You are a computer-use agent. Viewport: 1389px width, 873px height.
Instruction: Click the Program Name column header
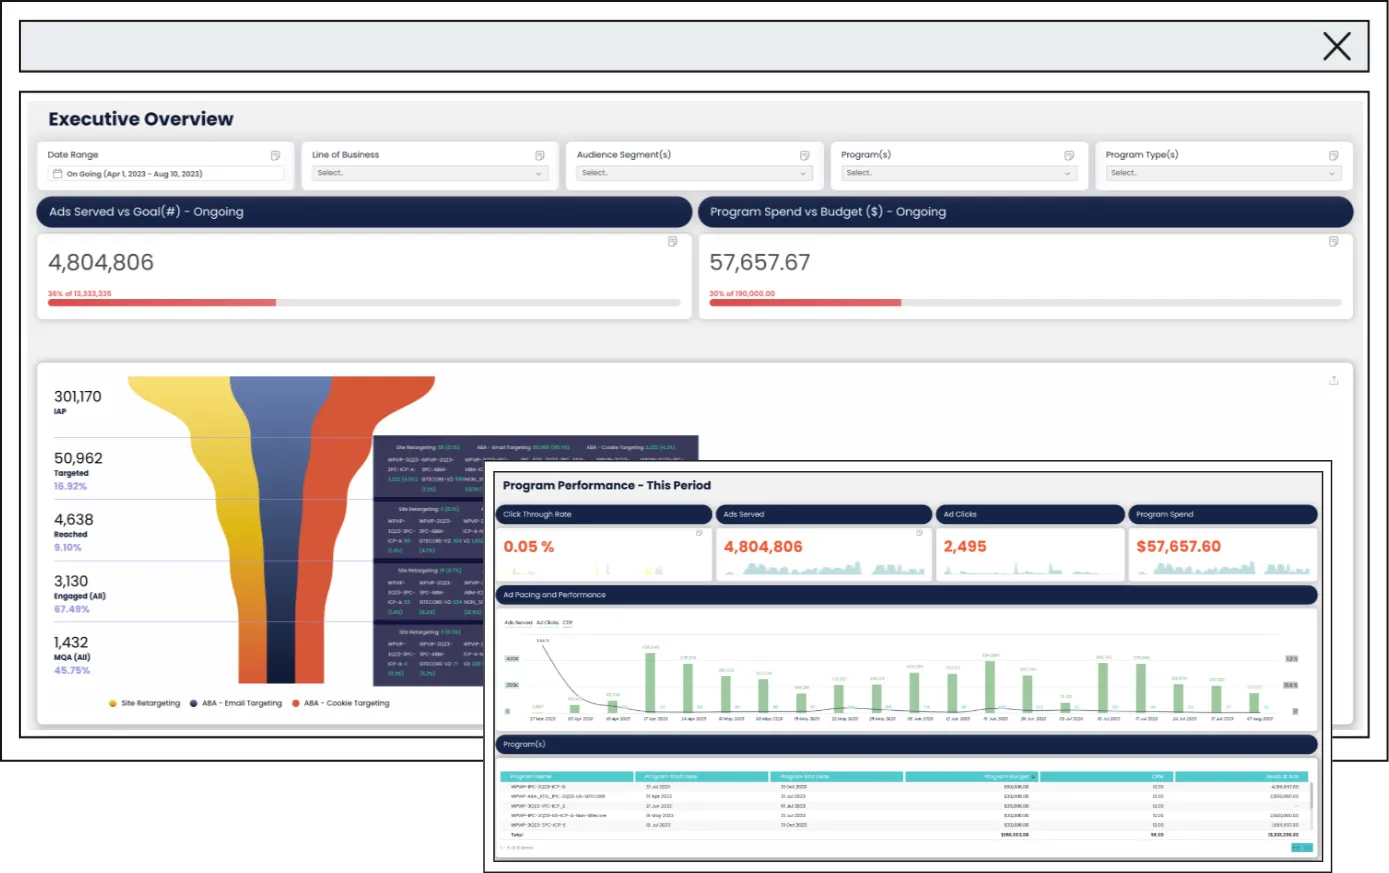pyautogui.click(x=567, y=777)
